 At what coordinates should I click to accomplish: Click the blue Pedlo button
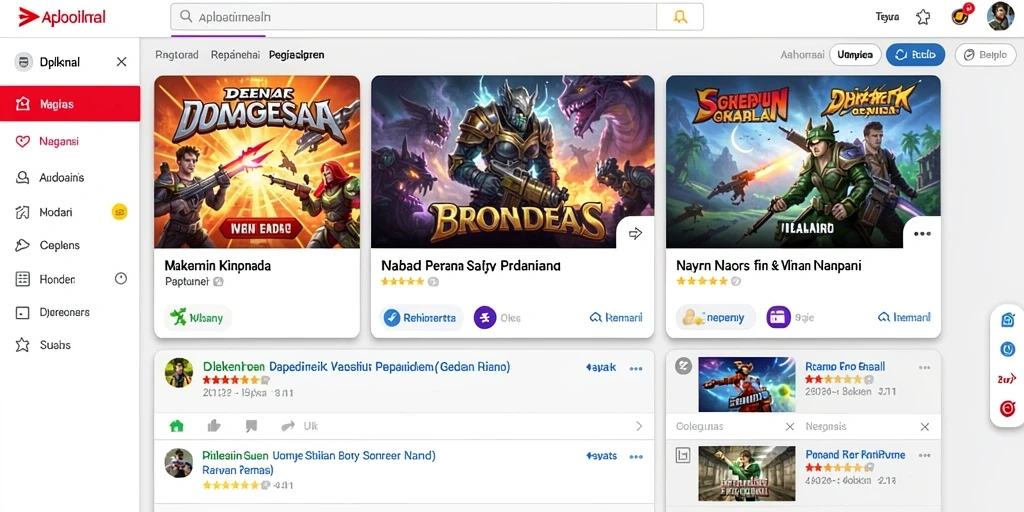915,55
